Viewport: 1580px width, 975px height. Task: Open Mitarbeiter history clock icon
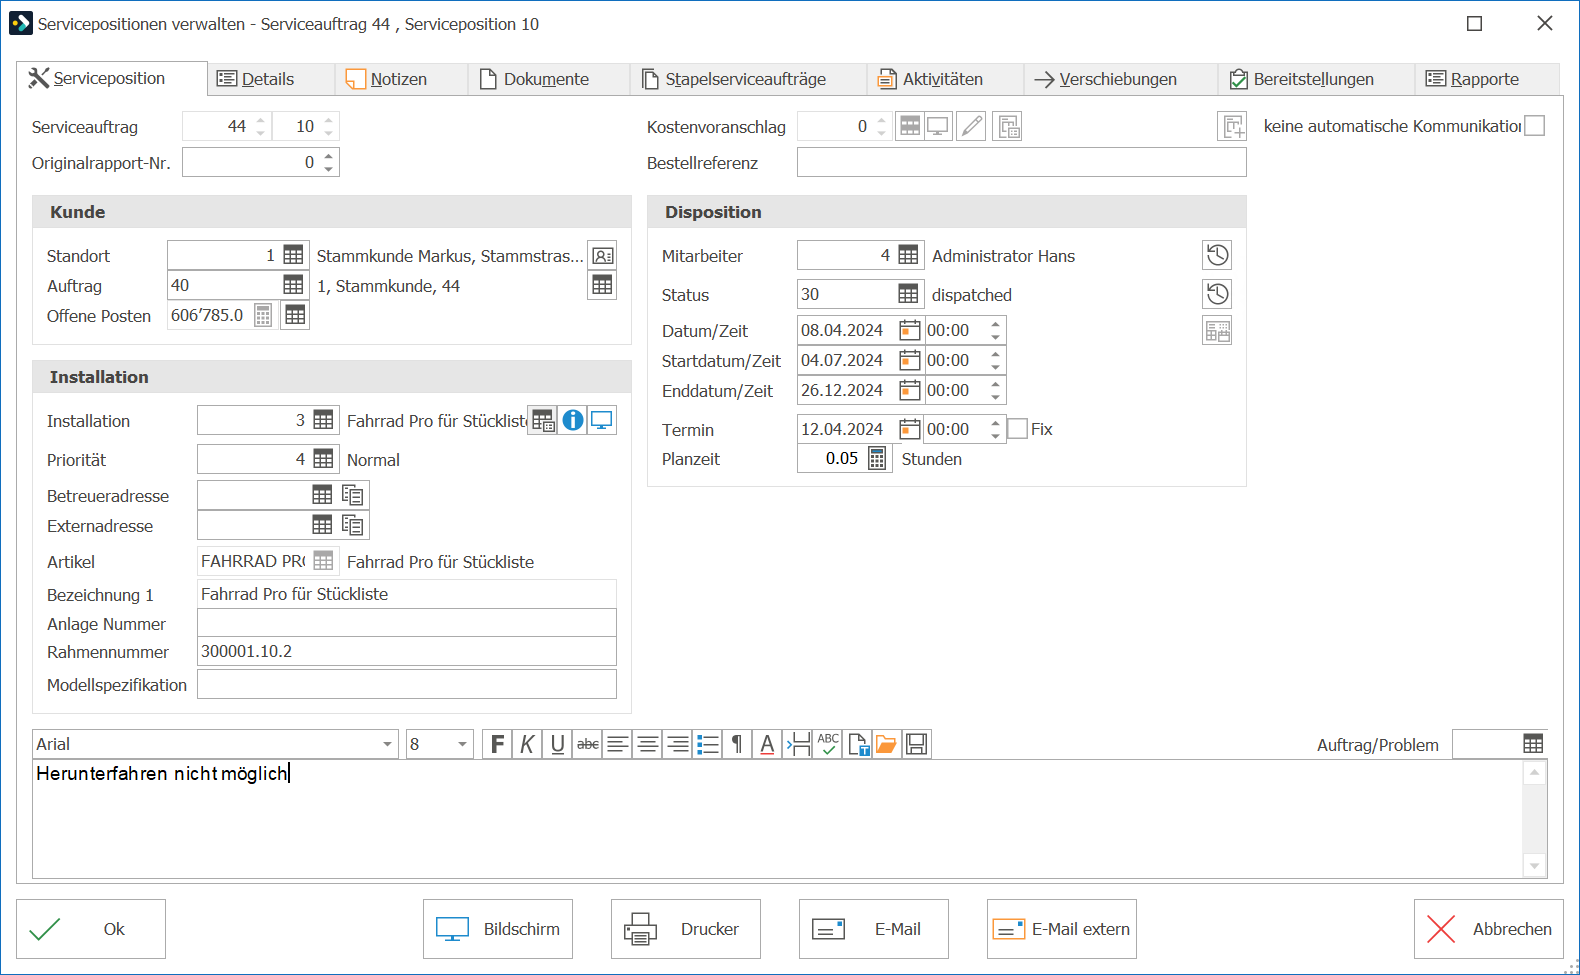[1217, 255]
